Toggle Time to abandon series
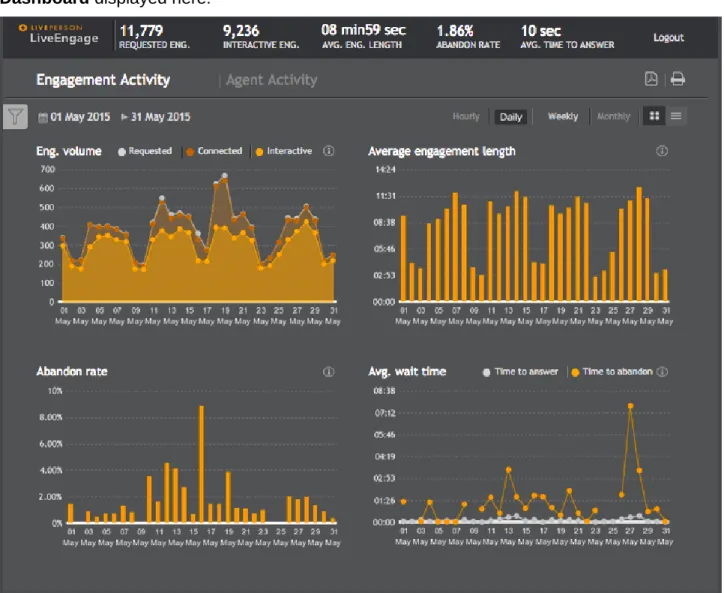The height and width of the screenshot is (593, 724). [612, 372]
